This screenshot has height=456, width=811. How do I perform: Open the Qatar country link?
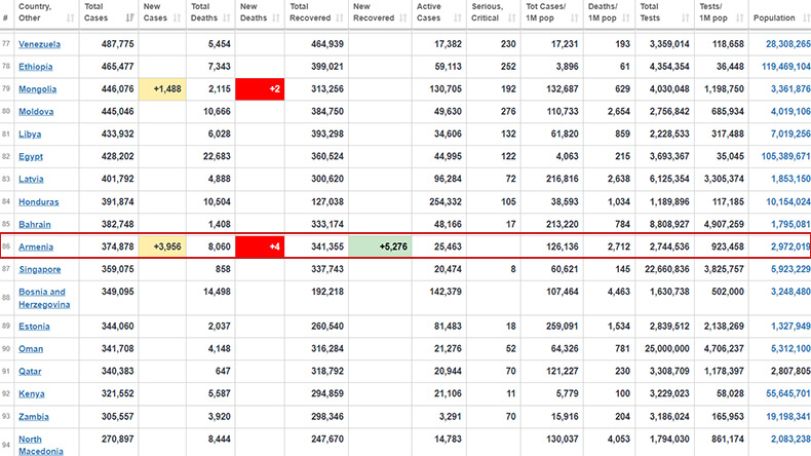click(x=29, y=371)
